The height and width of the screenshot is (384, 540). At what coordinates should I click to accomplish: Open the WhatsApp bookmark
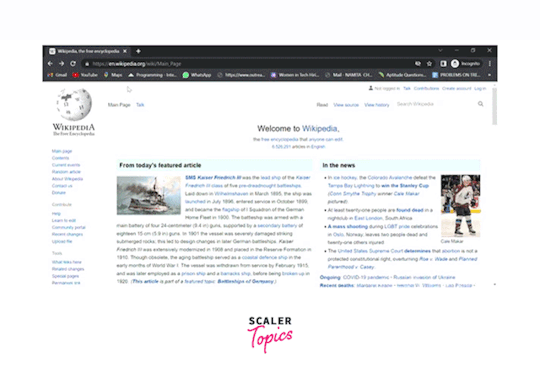pos(197,75)
